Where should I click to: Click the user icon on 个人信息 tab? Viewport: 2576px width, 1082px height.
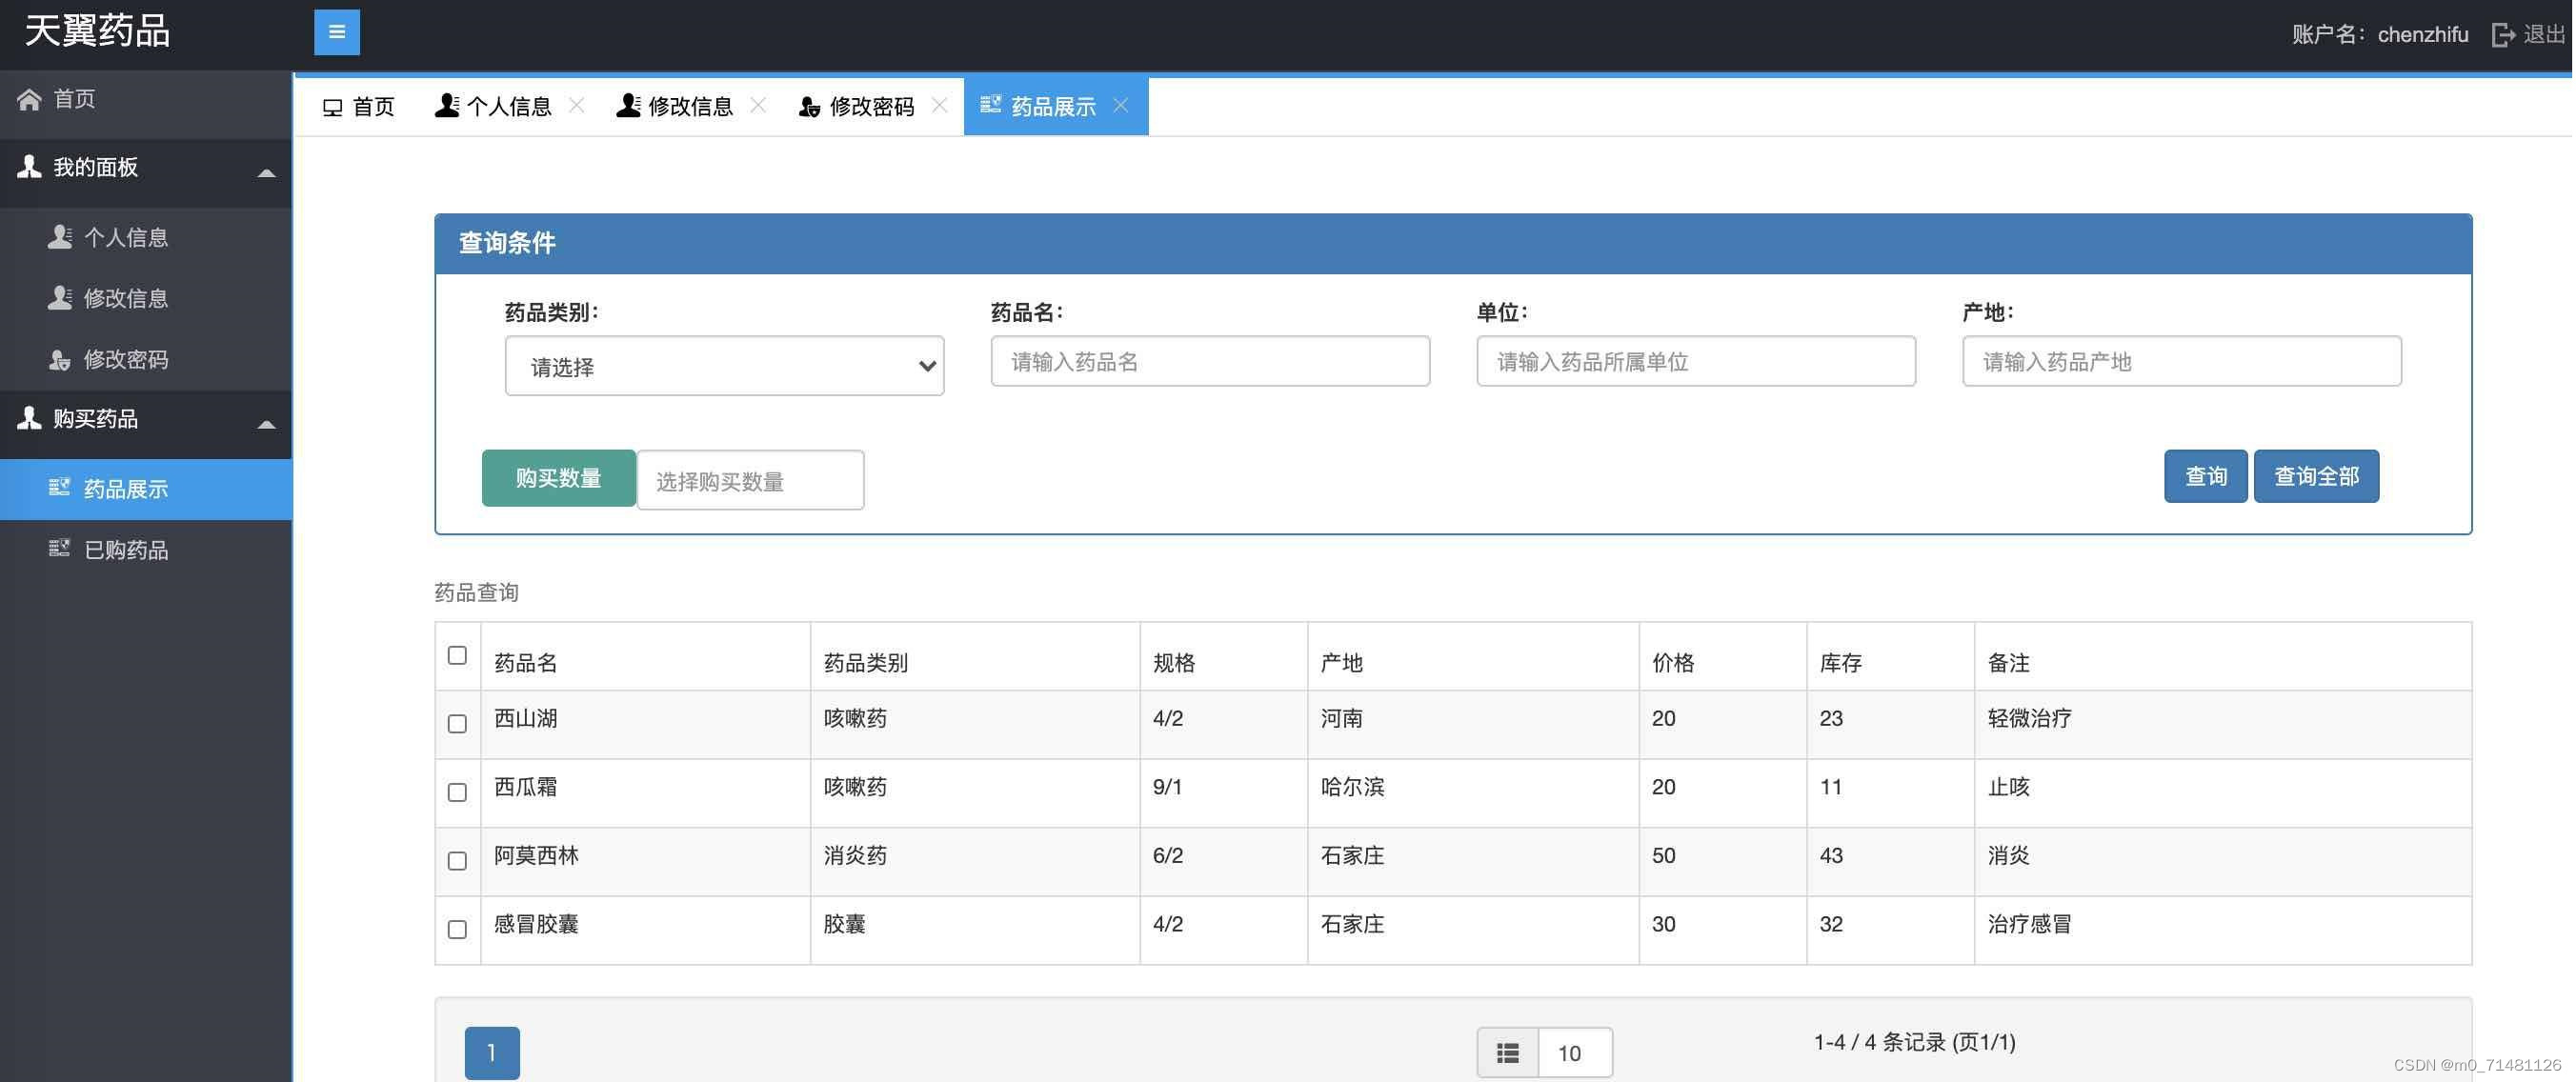447,105
